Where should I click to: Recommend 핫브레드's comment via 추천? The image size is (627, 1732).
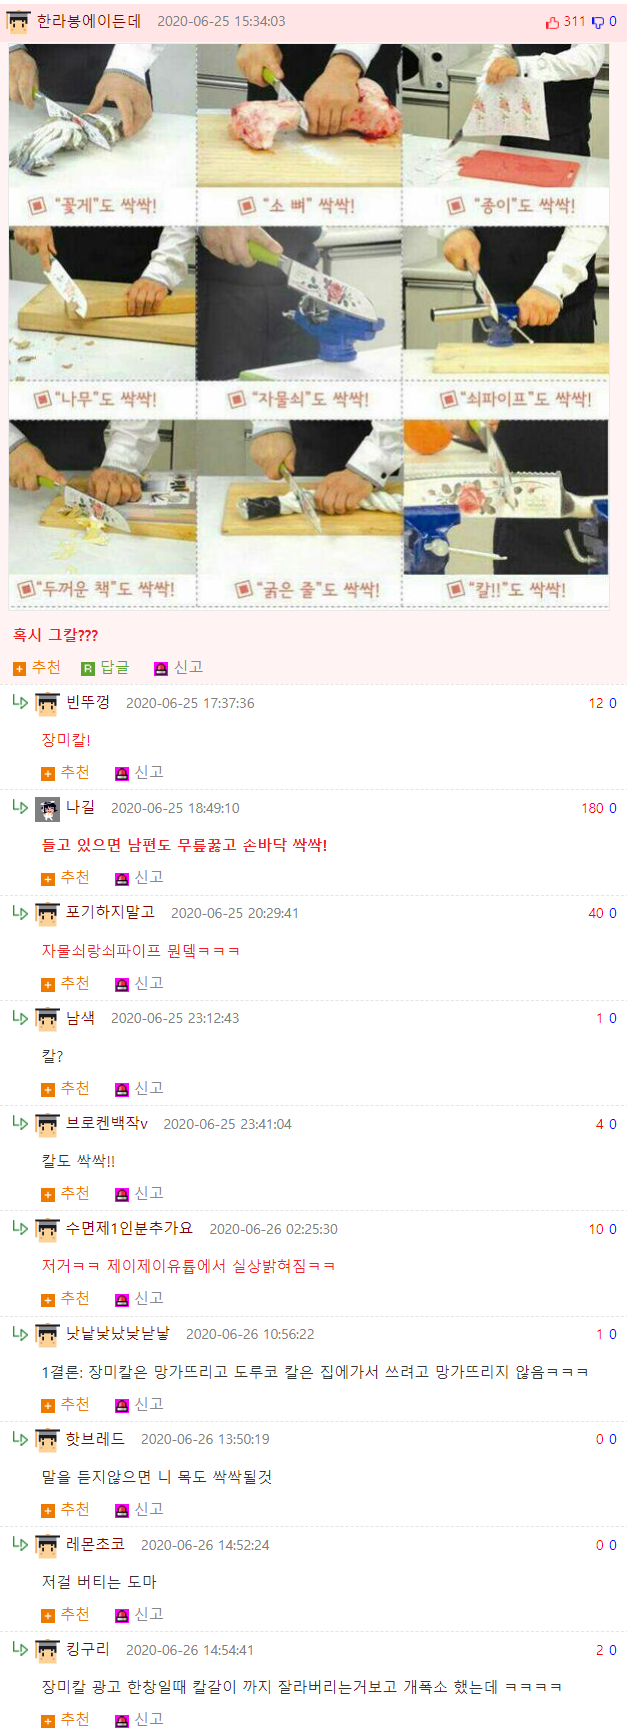coord(65,1509)
